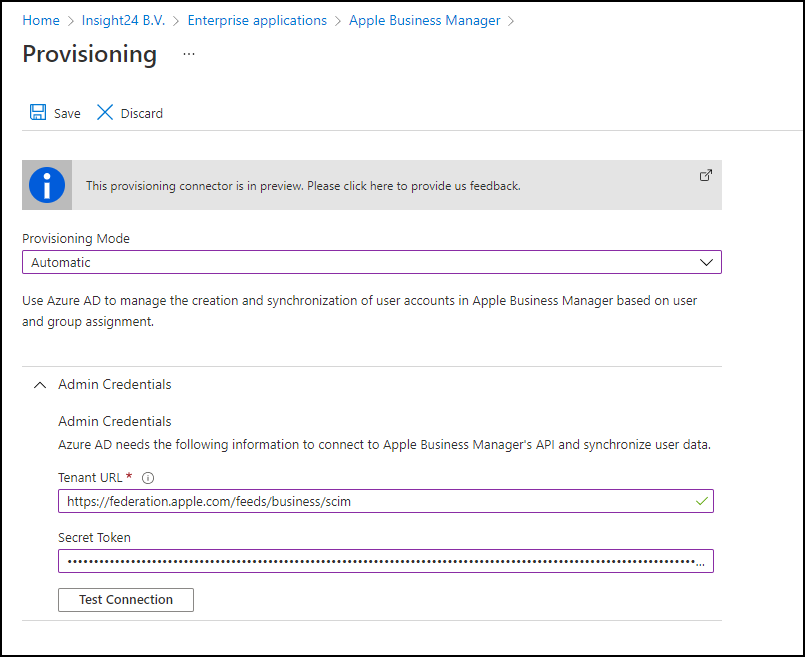Click the Admin Credentials section header
Screen dimensions: 805x657
point(114,384)
